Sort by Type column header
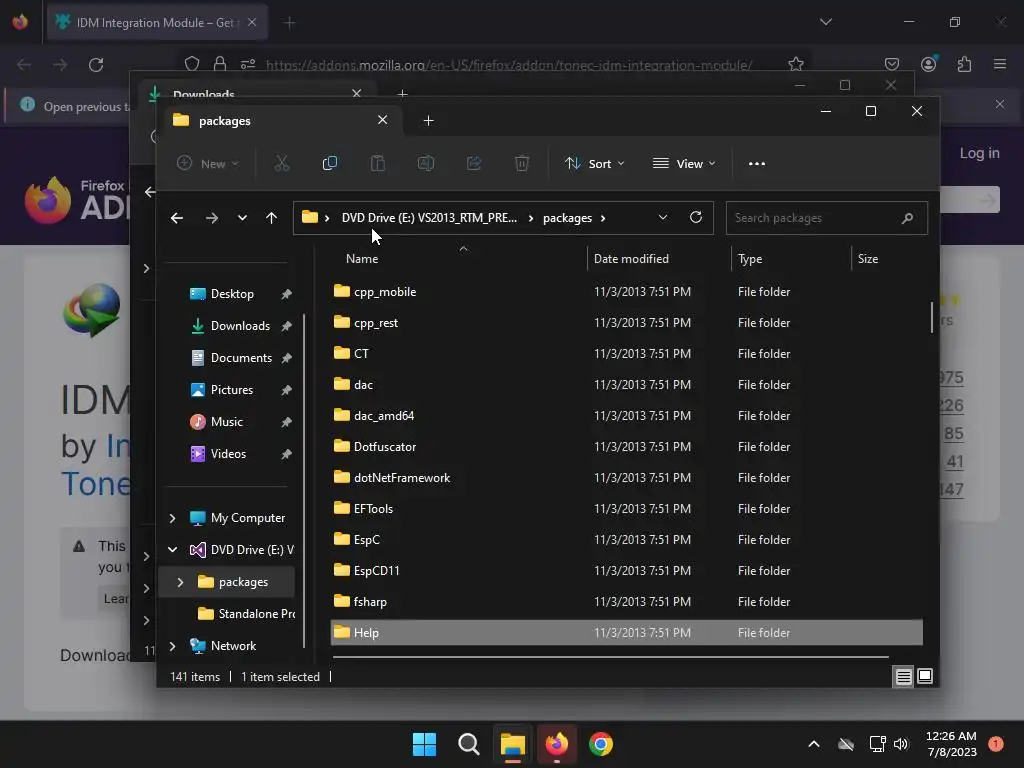1024x768 pixels. [750, 259]
